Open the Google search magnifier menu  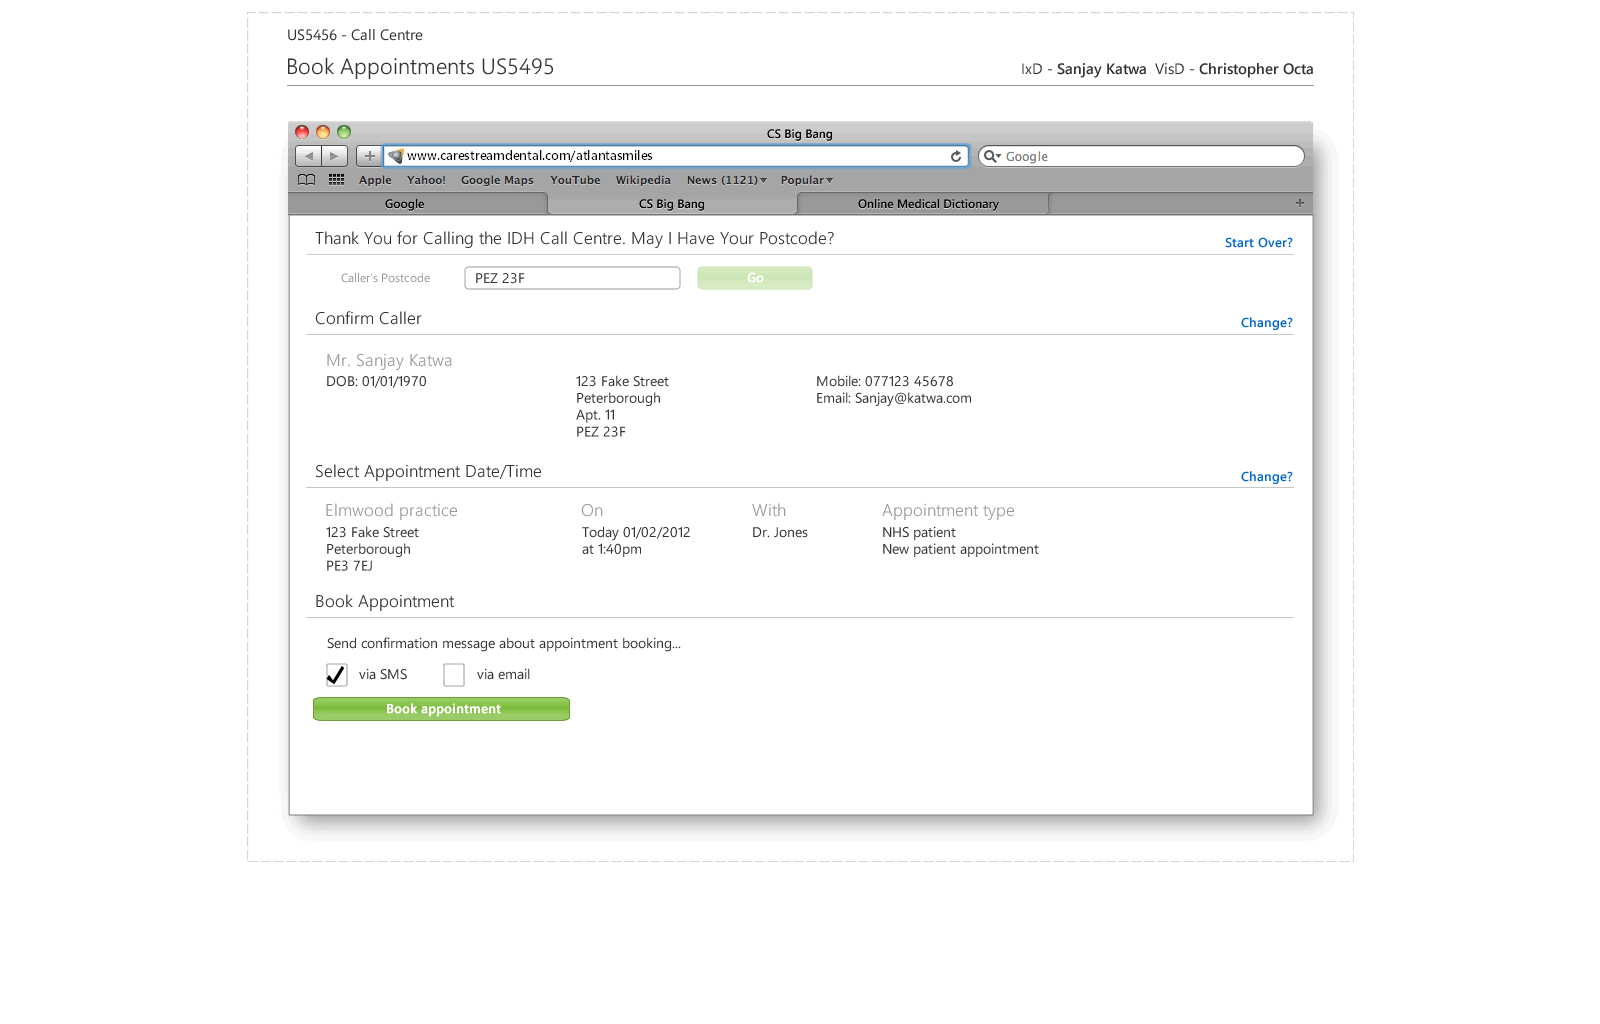coord(992,156)
